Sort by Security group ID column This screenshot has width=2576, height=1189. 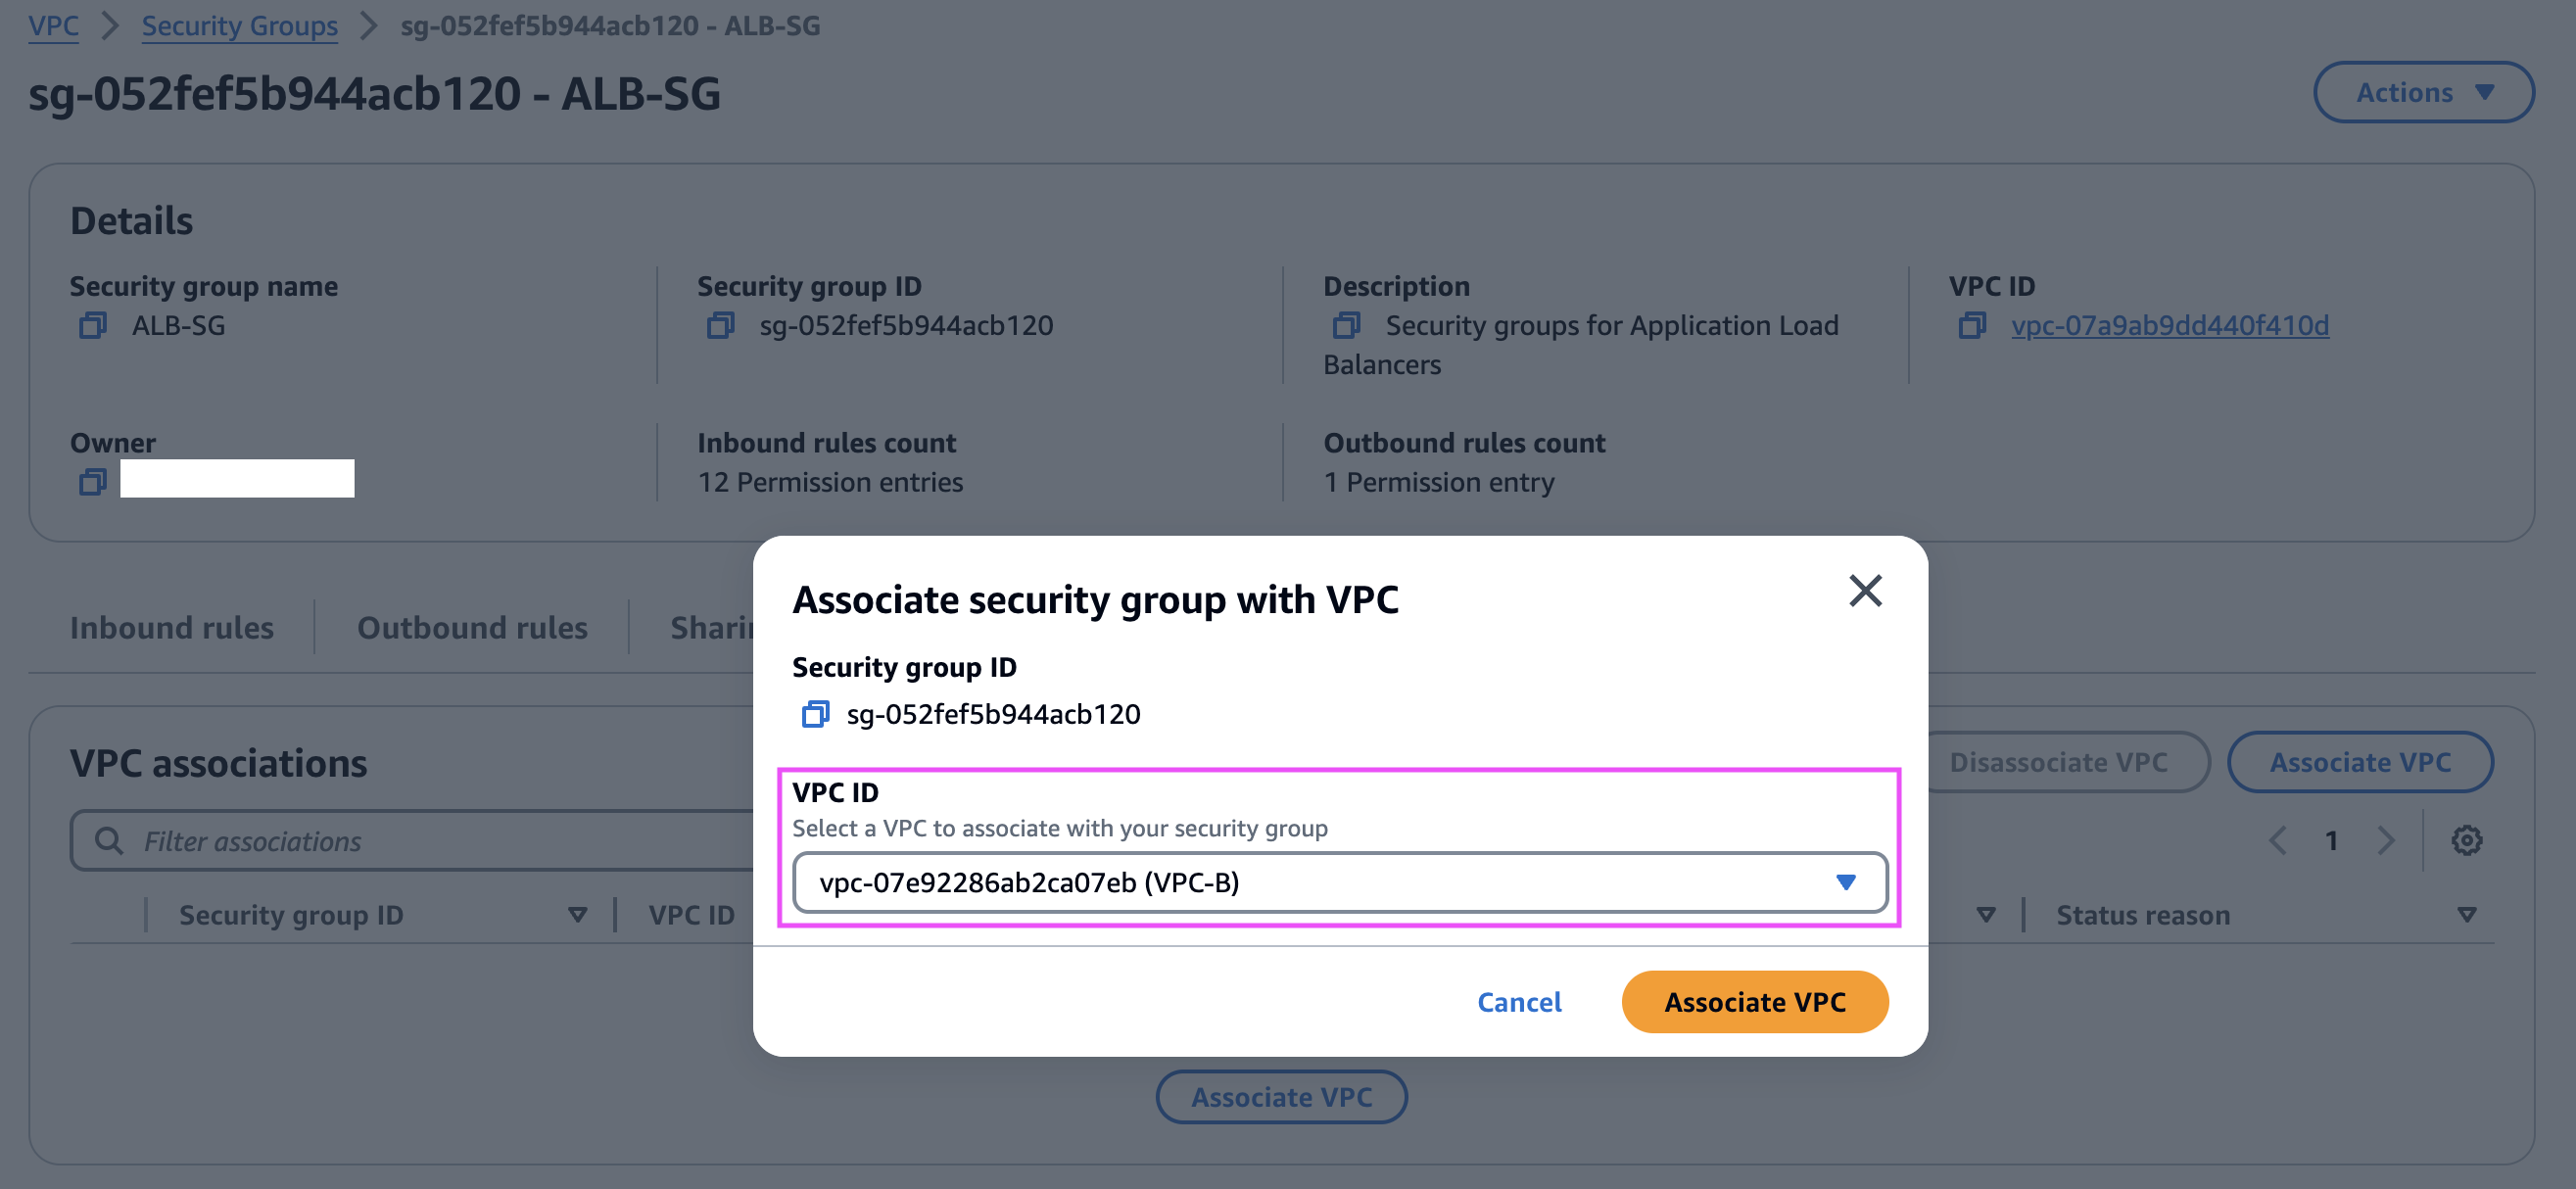pyautogui.click(x=577, y=915)
